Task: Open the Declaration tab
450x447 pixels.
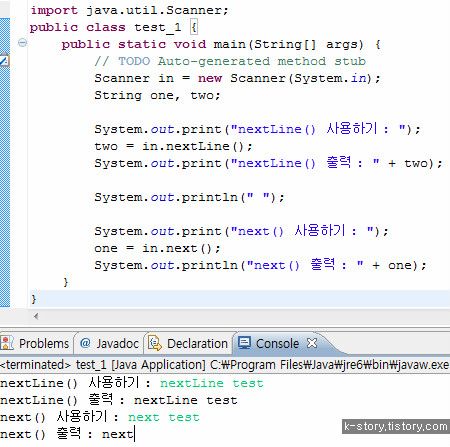Action: 189,343
